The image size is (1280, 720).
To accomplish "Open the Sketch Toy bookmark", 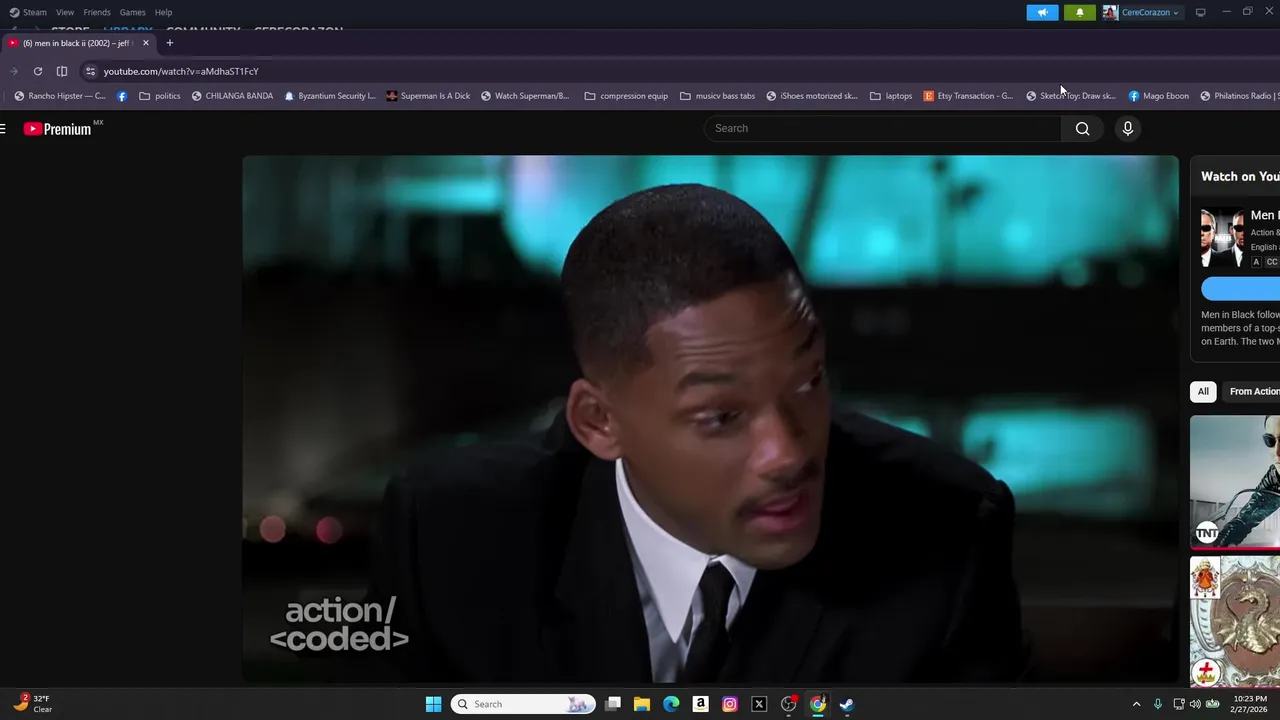I will (x=1071, y=96).
